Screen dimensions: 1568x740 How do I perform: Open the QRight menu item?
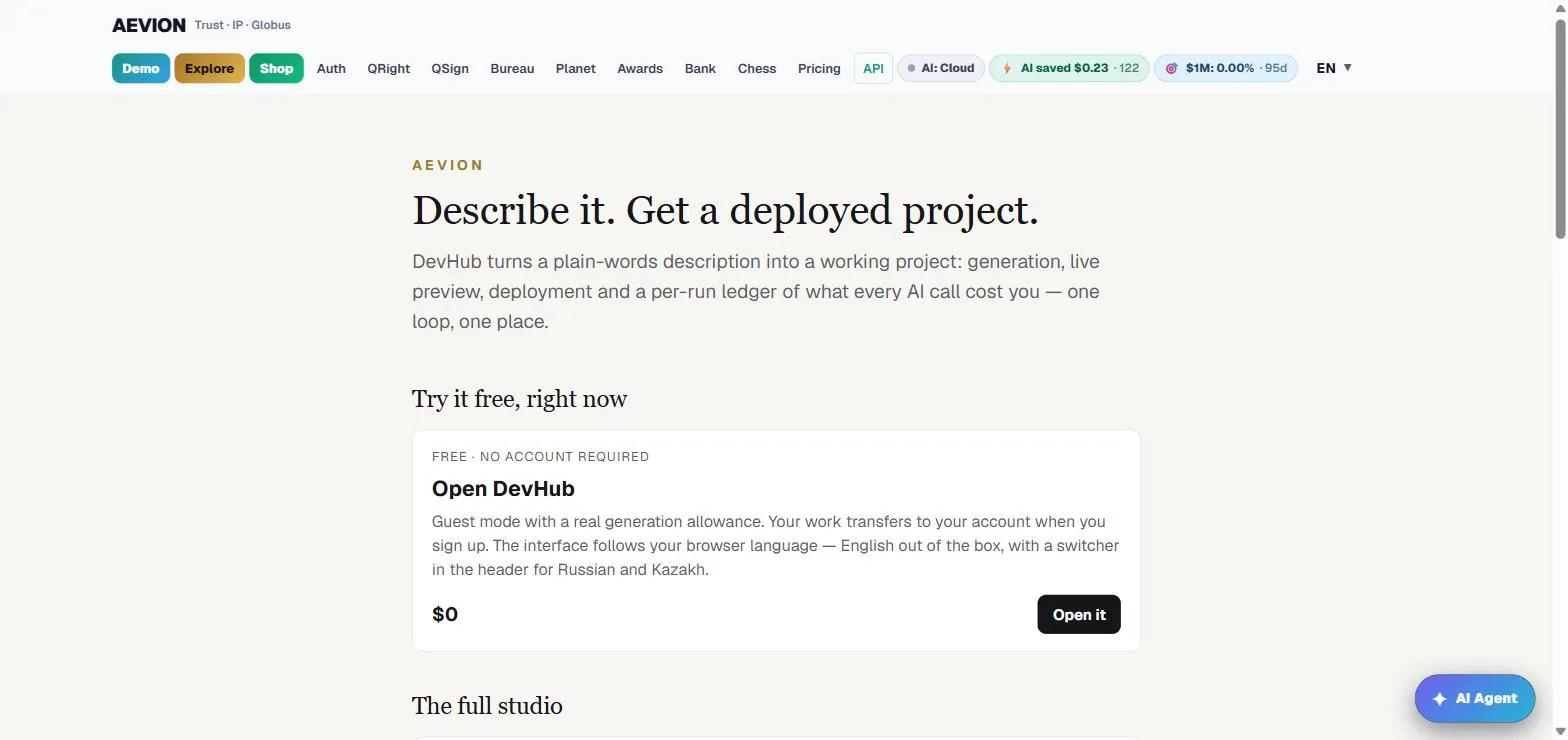tap(388, 68)
